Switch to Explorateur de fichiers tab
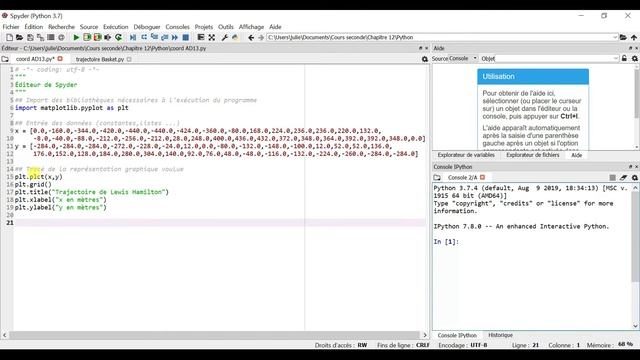This screenshot has width=640, height=360. tap(533, 155)
